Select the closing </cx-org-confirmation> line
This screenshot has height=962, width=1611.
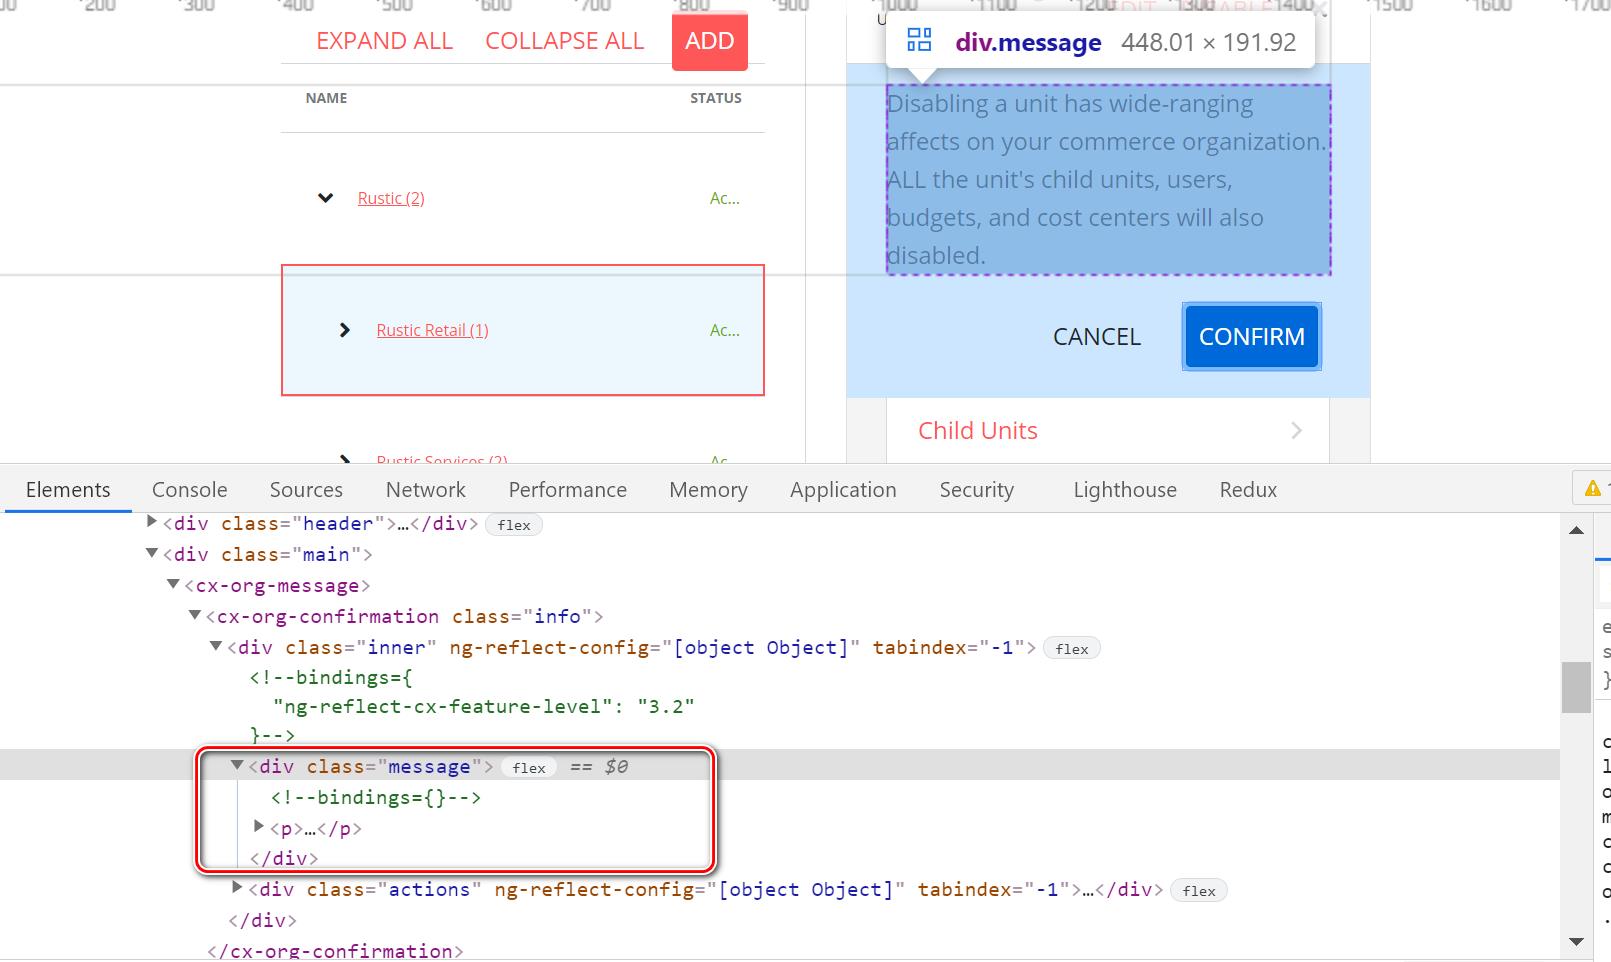point(335,951)
